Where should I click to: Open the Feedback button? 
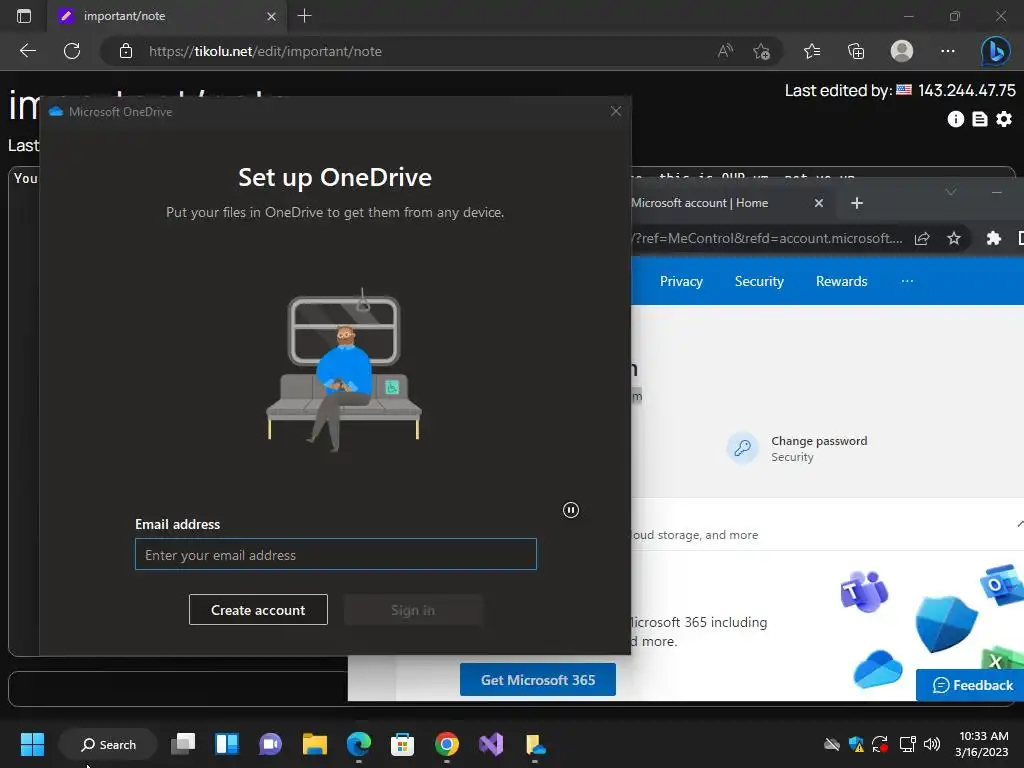click(972, 685)
